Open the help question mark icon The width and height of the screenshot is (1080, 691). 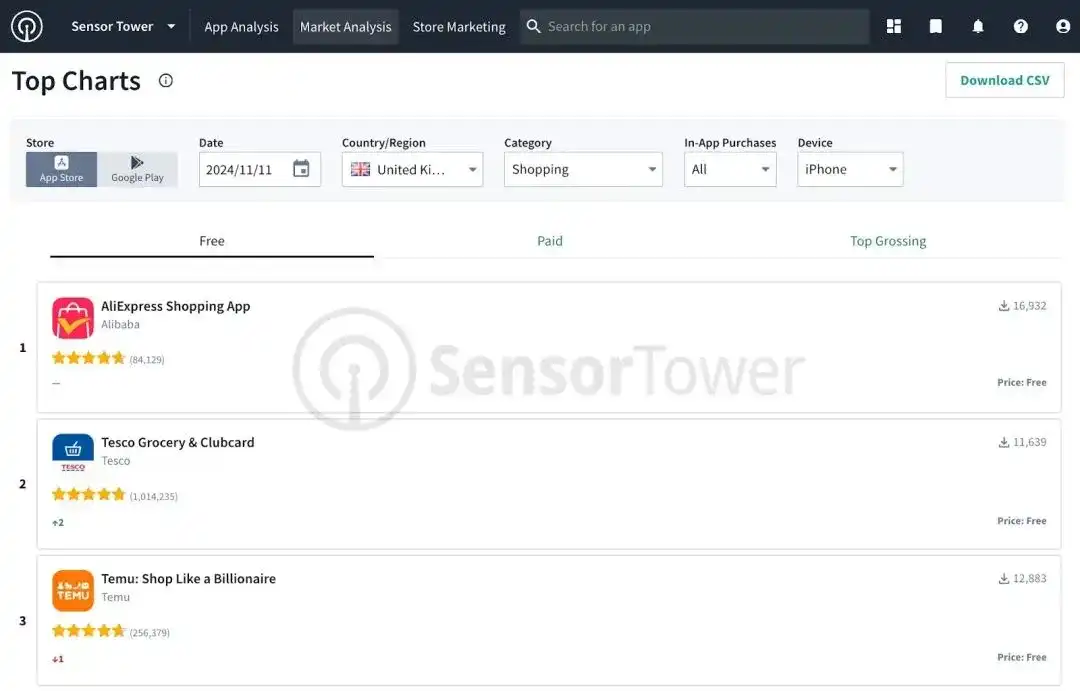1020,26
